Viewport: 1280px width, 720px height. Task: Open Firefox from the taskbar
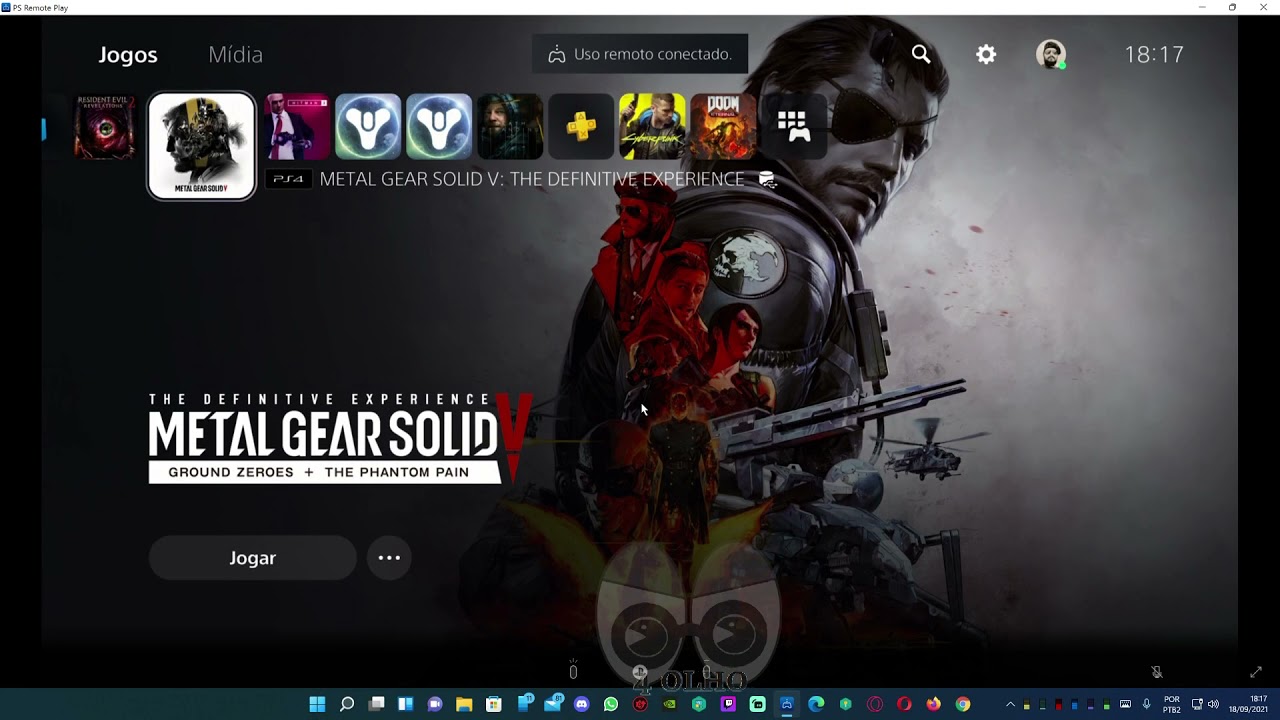933,704
